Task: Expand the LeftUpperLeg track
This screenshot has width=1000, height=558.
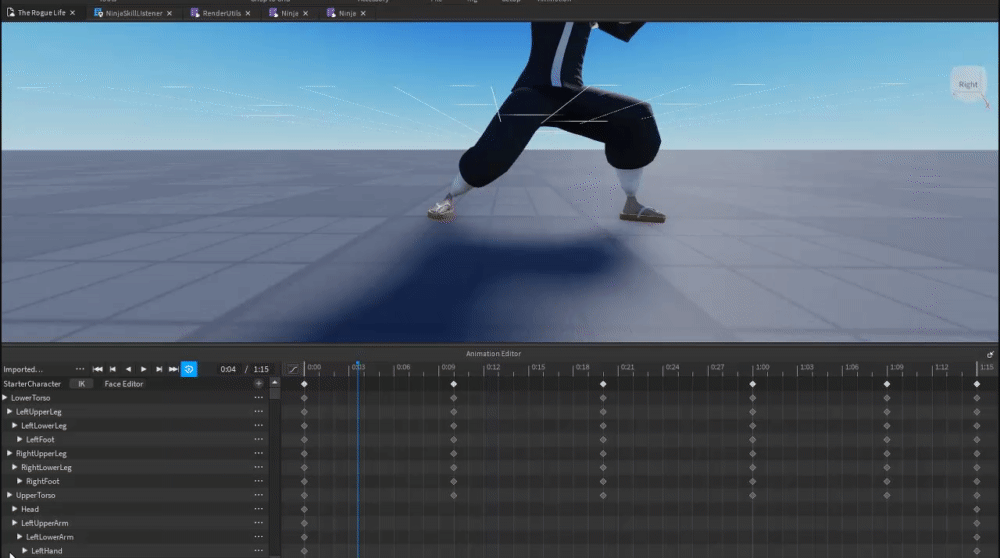Action: (x=10, y=412)
